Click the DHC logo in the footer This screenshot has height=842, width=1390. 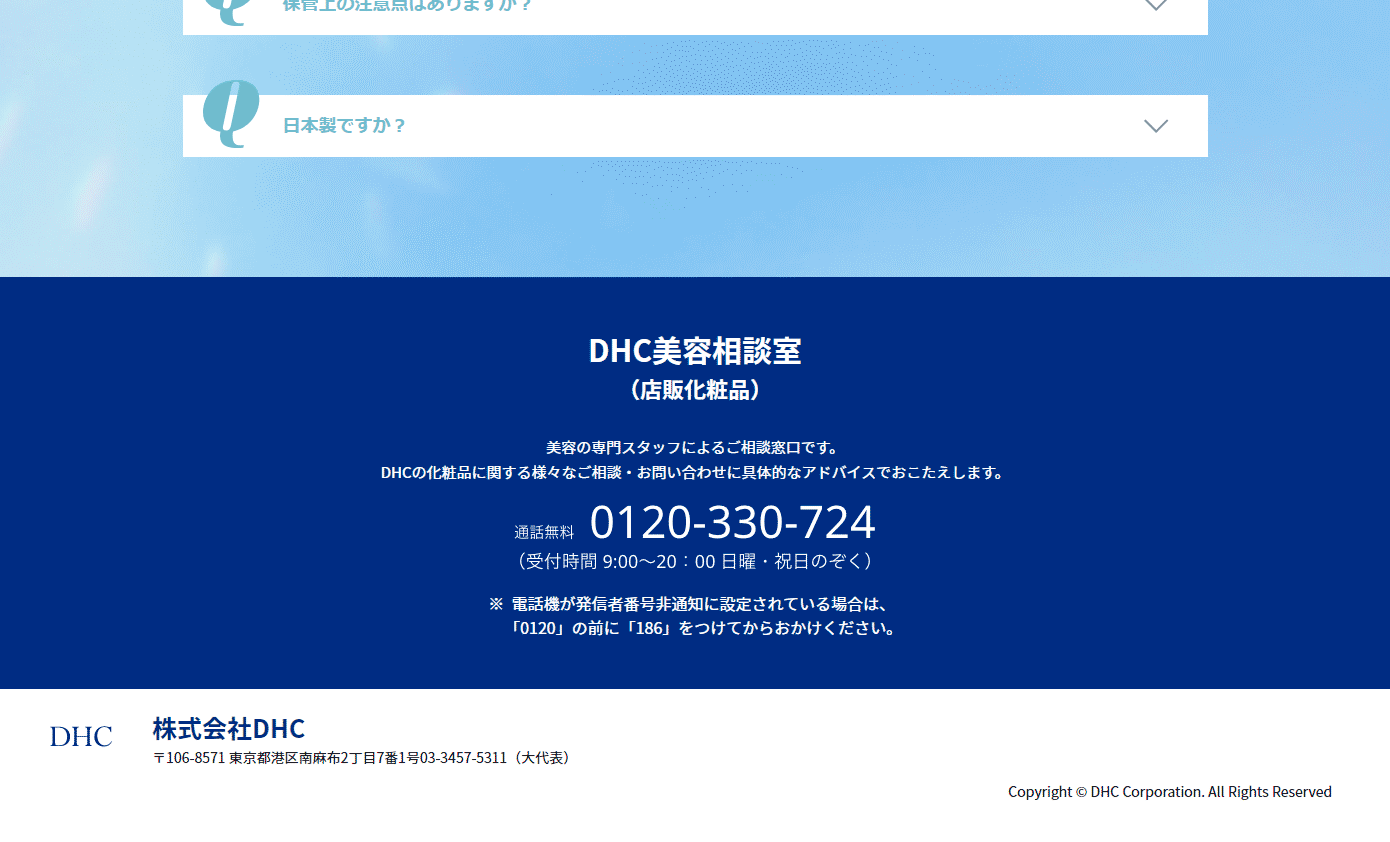(x=81, y=737)
